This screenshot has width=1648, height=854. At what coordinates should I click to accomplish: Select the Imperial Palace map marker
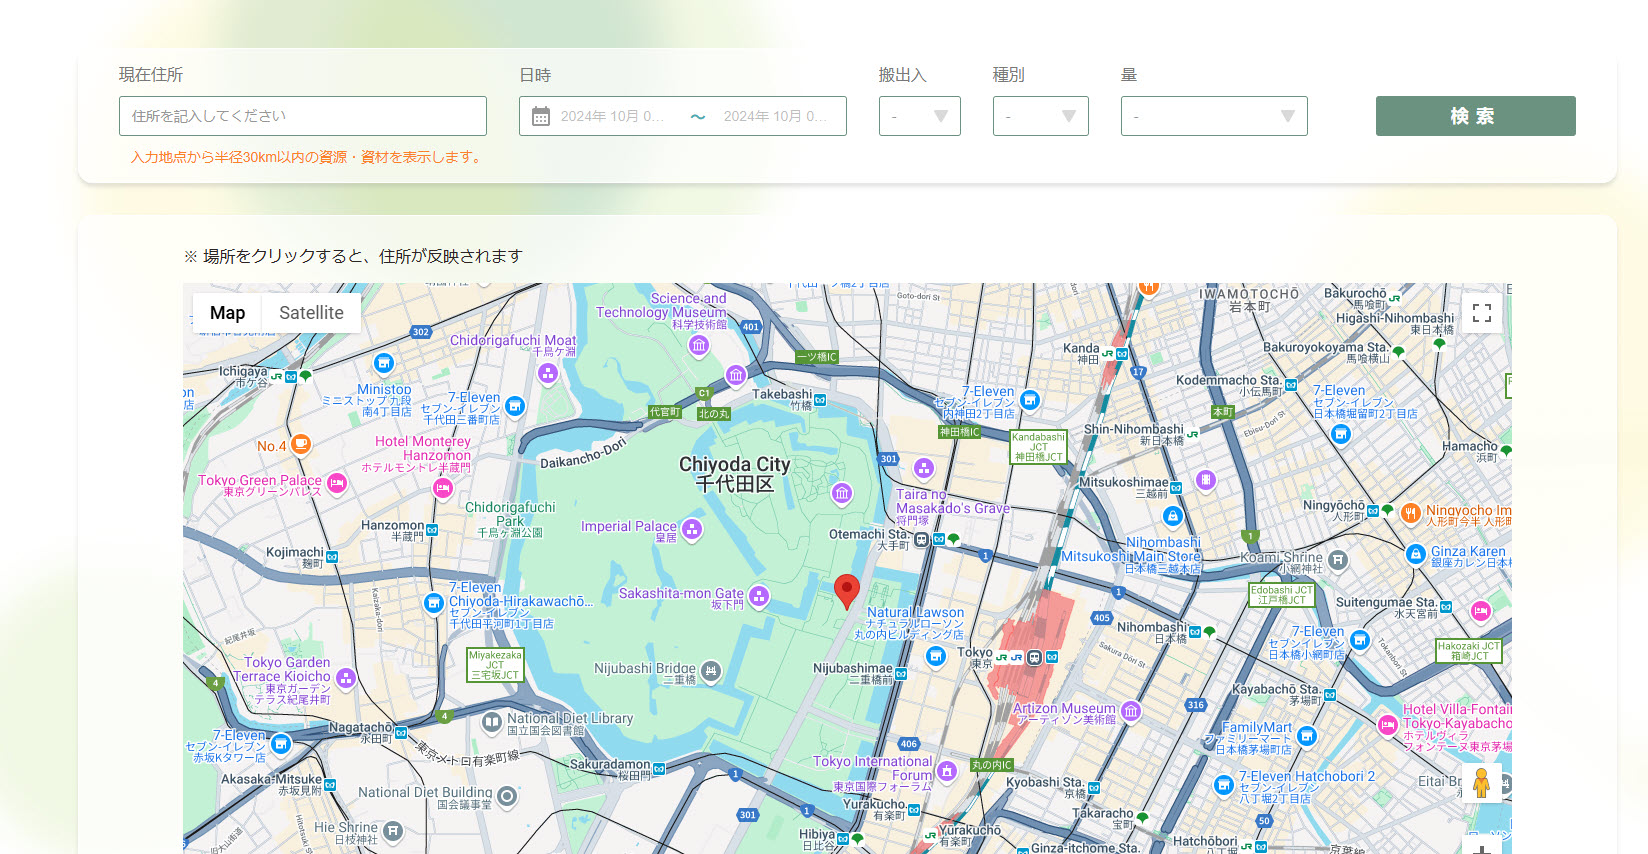point(692,529)
